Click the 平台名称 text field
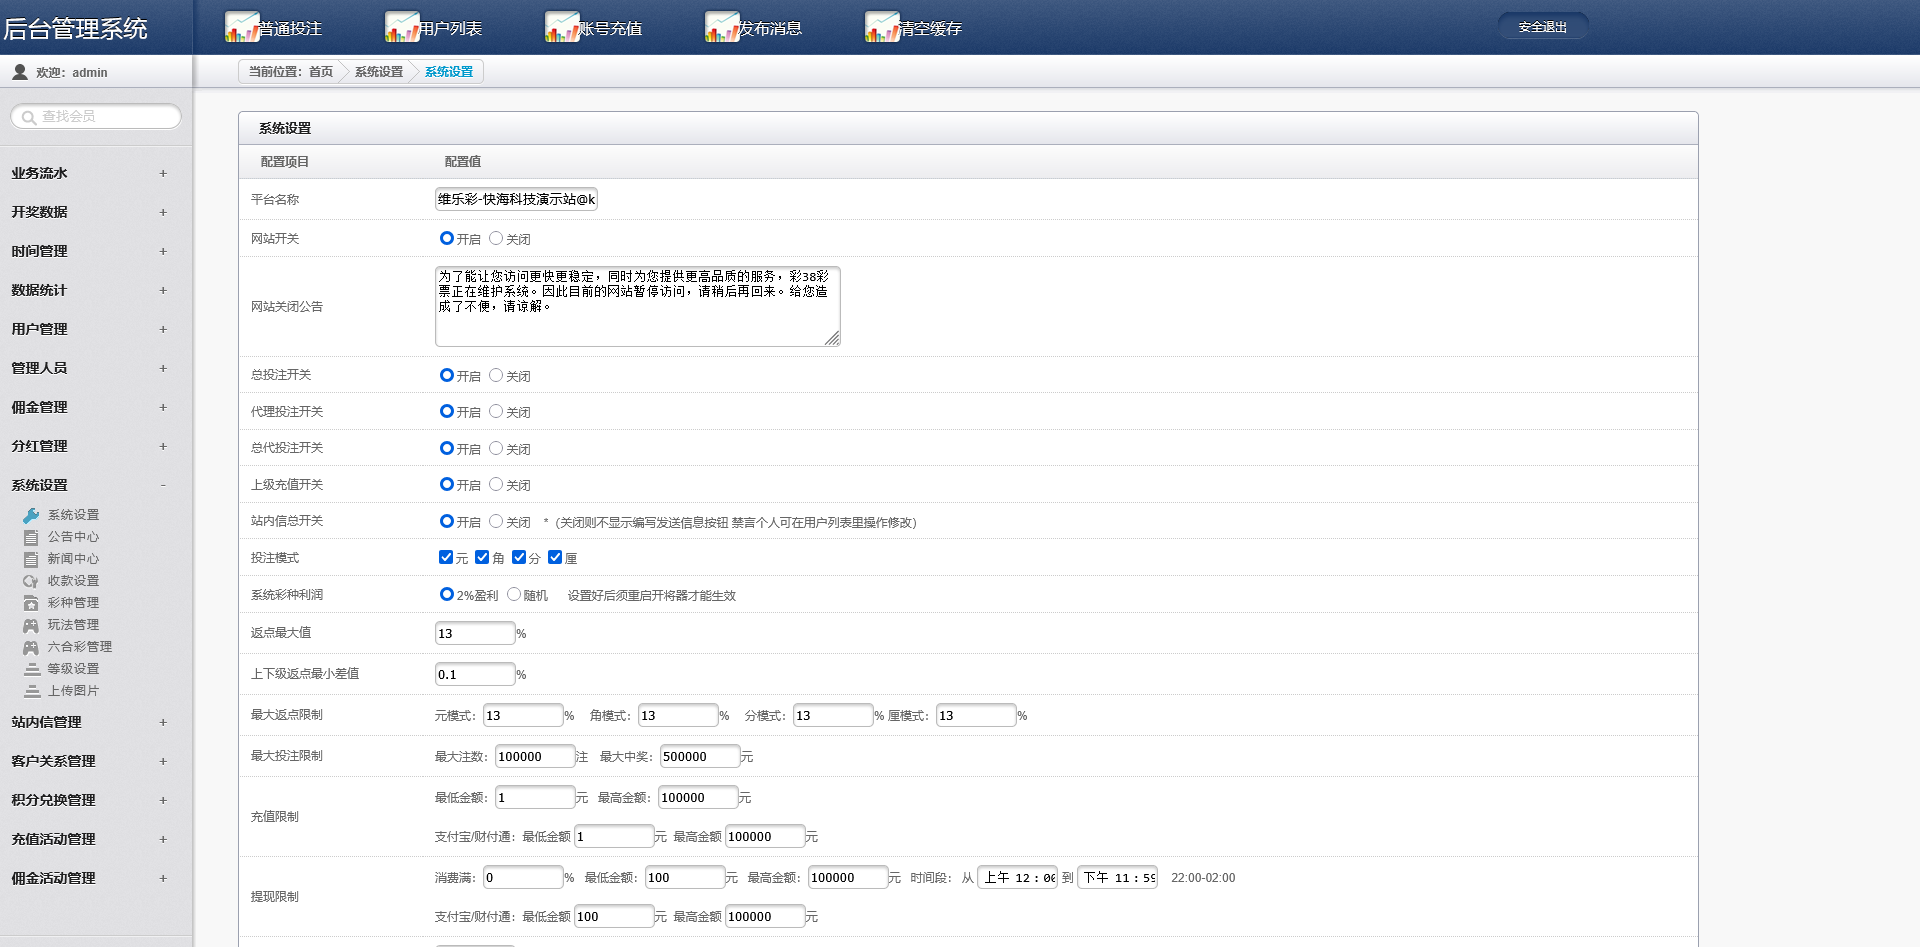 516,199
